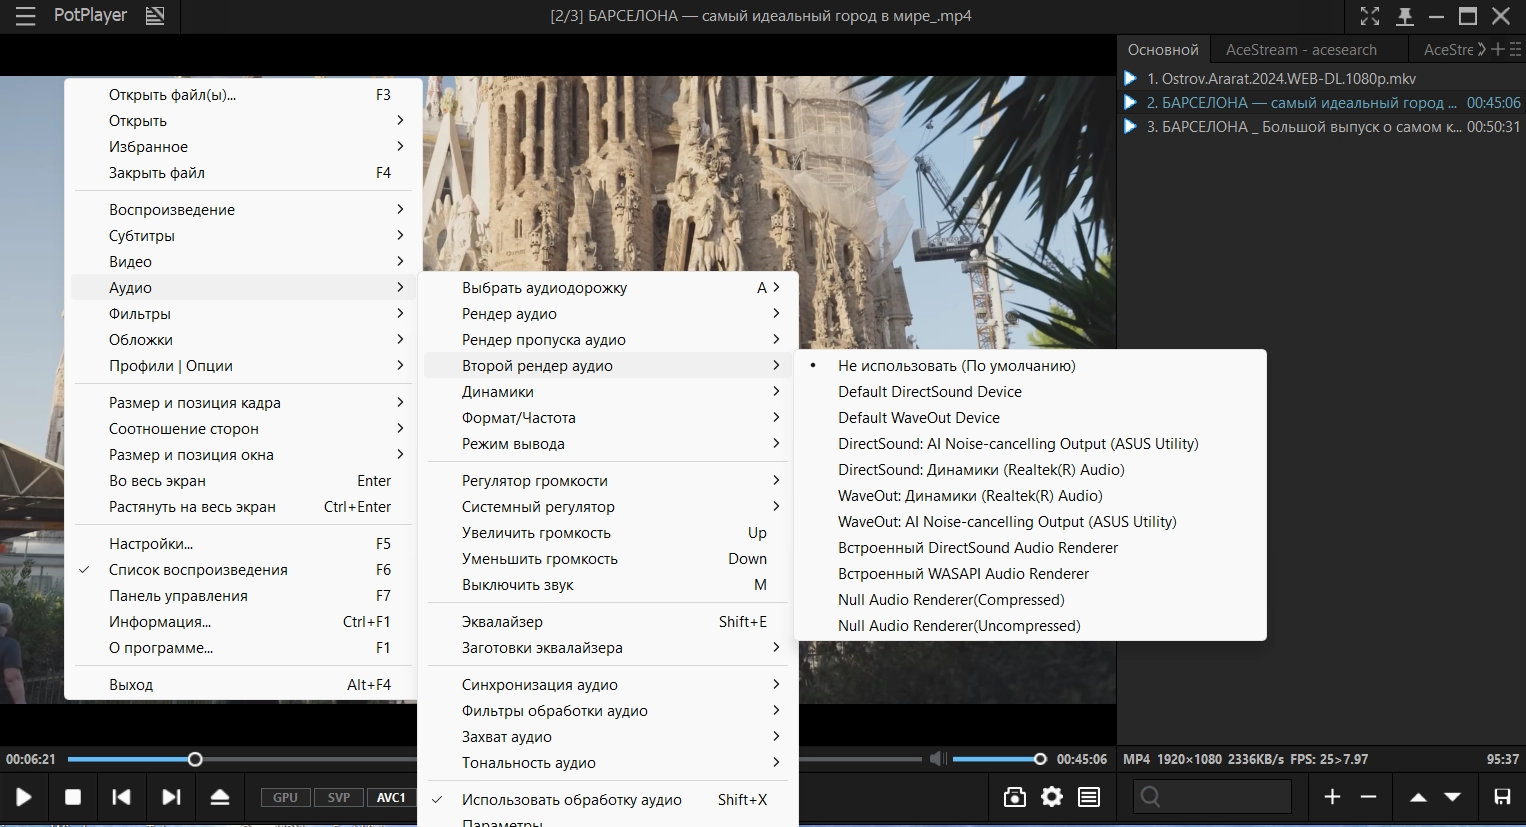Open settings via the gear icon
Viewport: 1526px width, 827px height.
pos(1052,797)
